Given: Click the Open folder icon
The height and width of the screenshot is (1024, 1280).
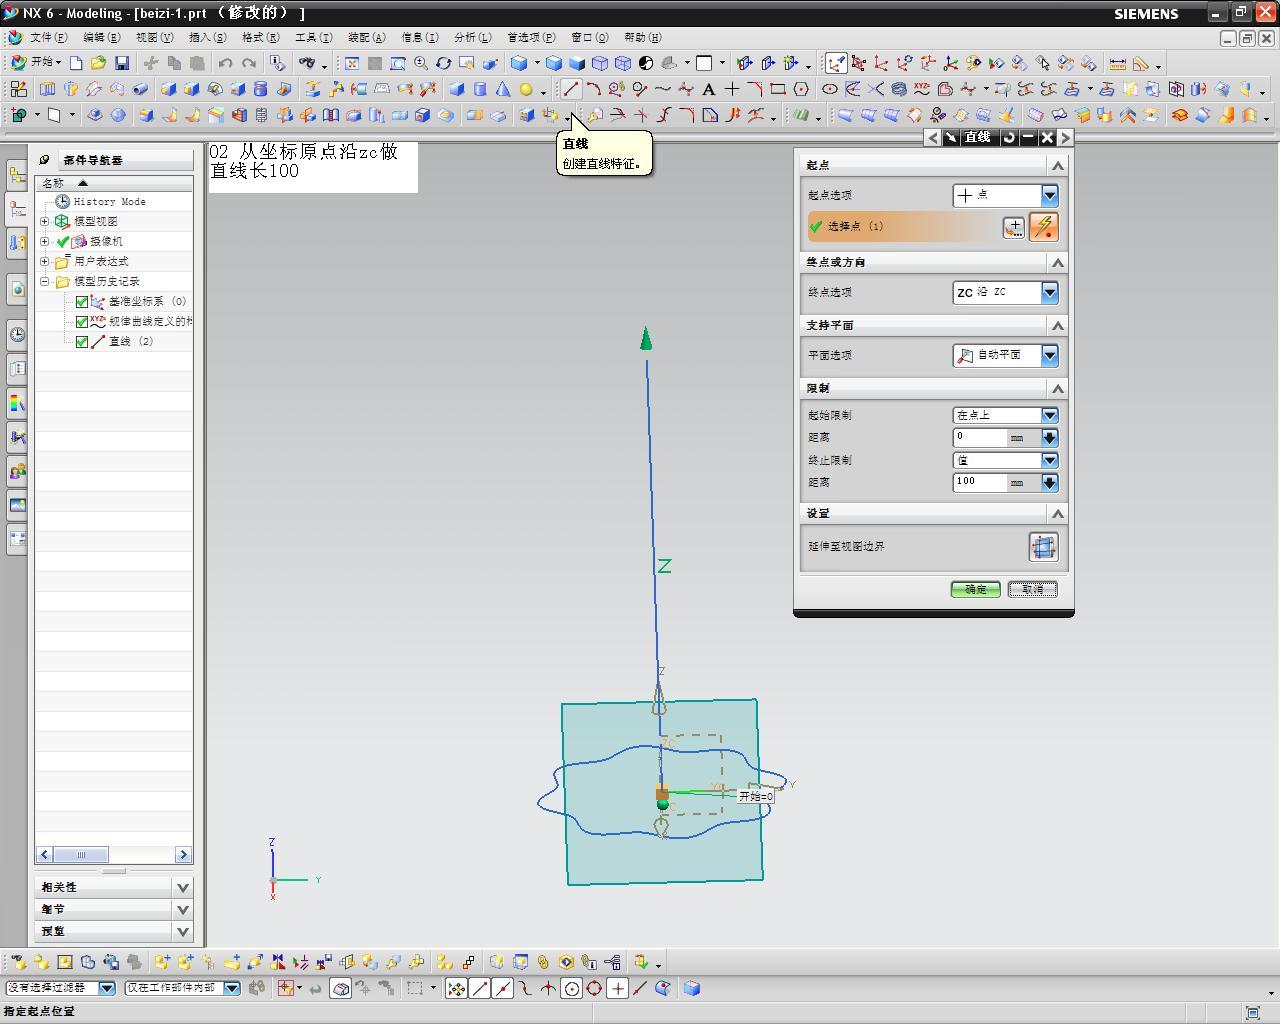Looking at the screenshot, I should tap(98, 63).
